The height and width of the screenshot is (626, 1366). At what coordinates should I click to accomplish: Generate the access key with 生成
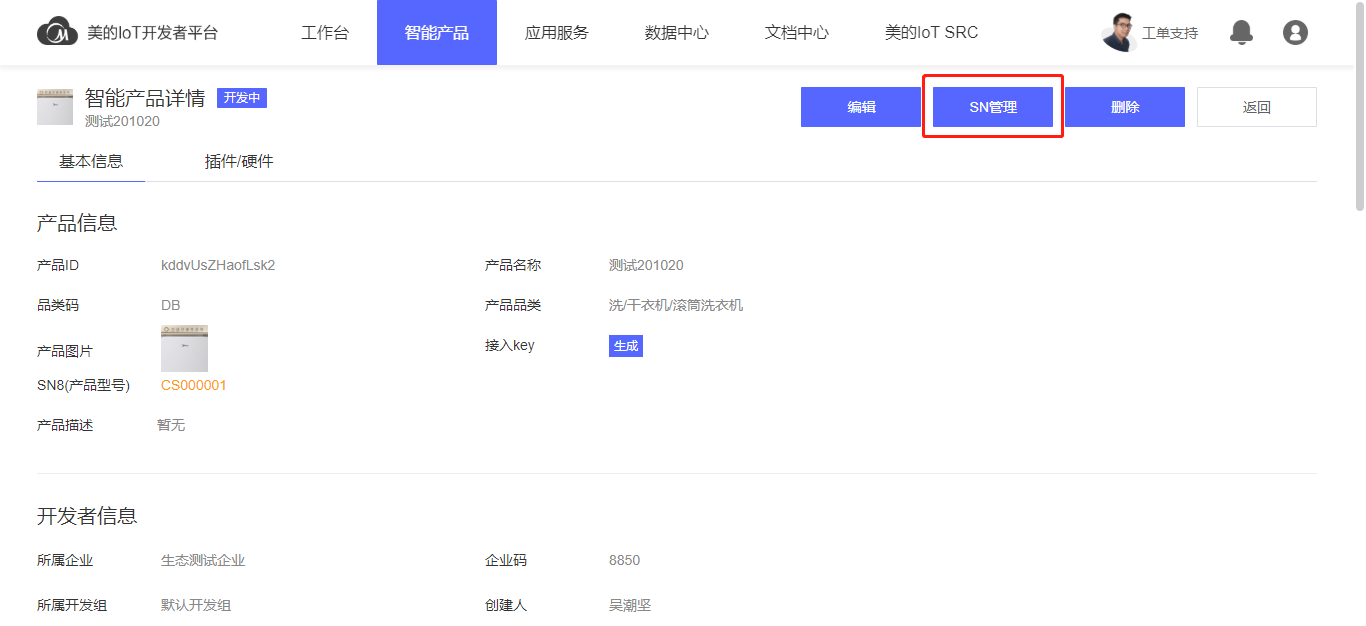coord(626,346)
